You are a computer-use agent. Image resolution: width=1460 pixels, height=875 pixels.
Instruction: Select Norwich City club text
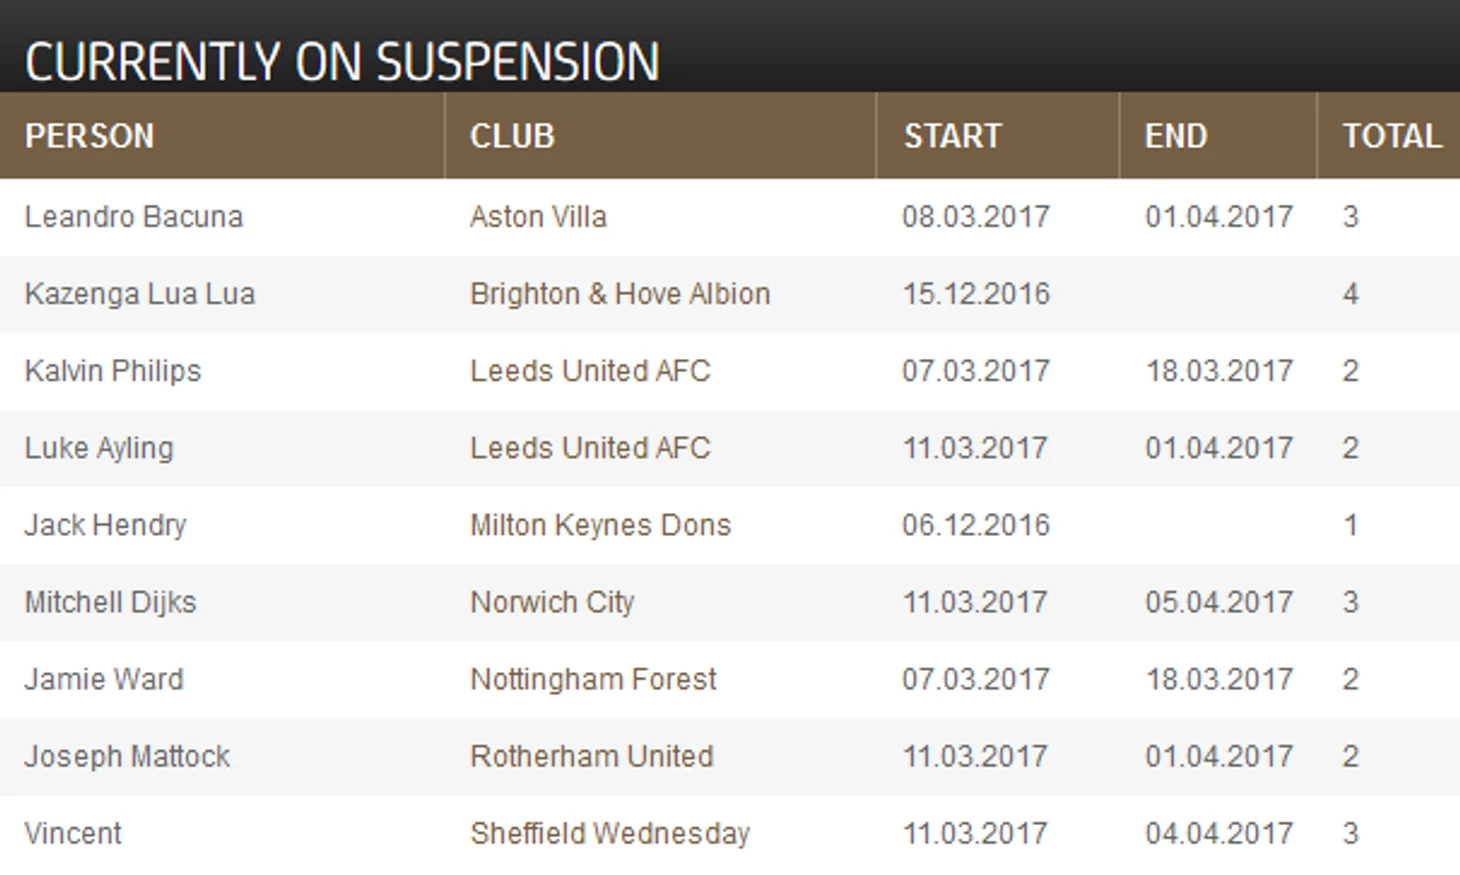(552, 602)
